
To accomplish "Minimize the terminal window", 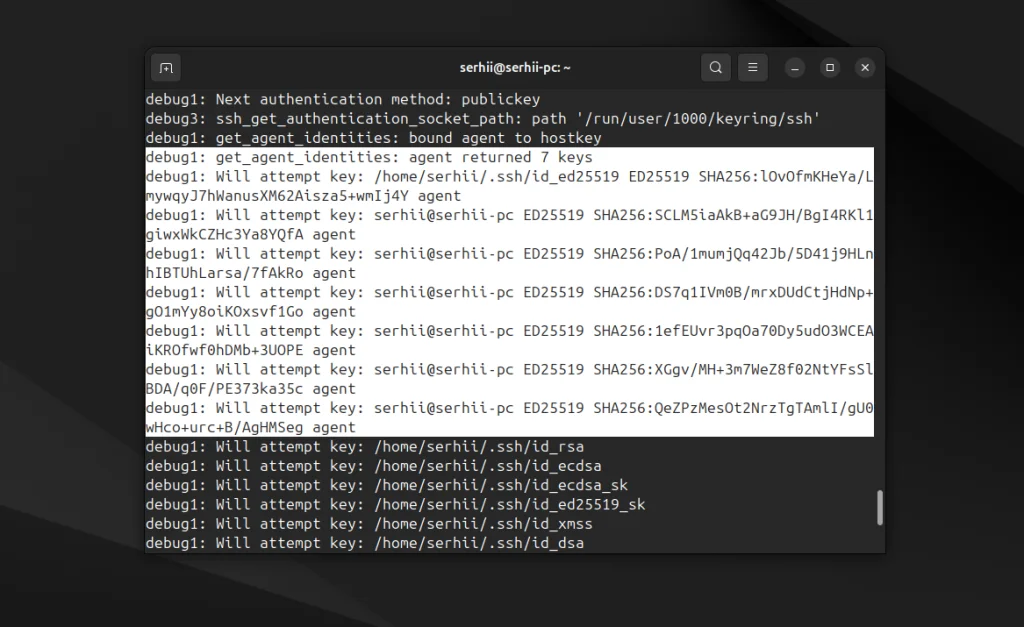I will coord(794,68).
